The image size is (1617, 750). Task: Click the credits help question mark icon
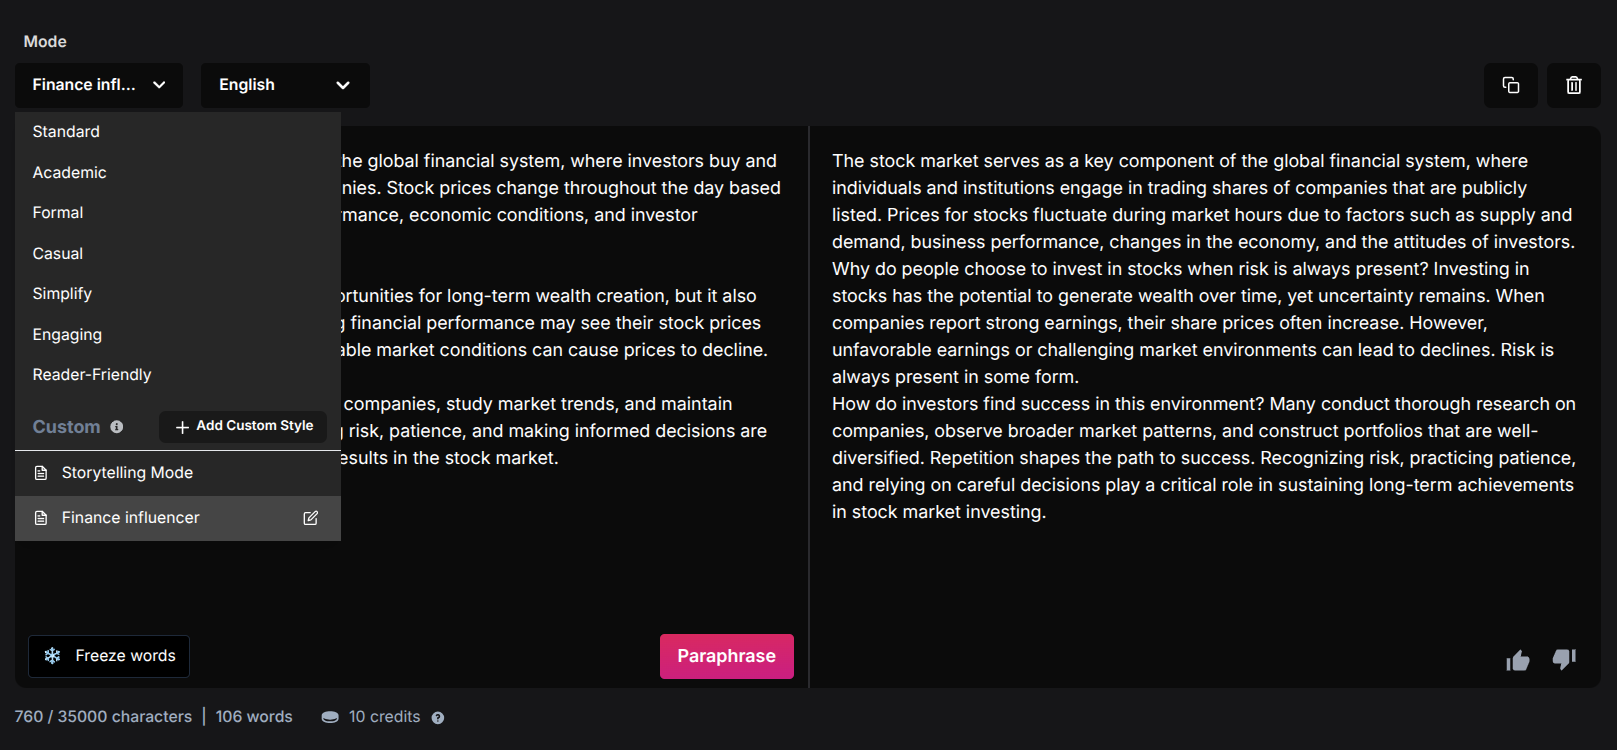click(x=438, y=717)
